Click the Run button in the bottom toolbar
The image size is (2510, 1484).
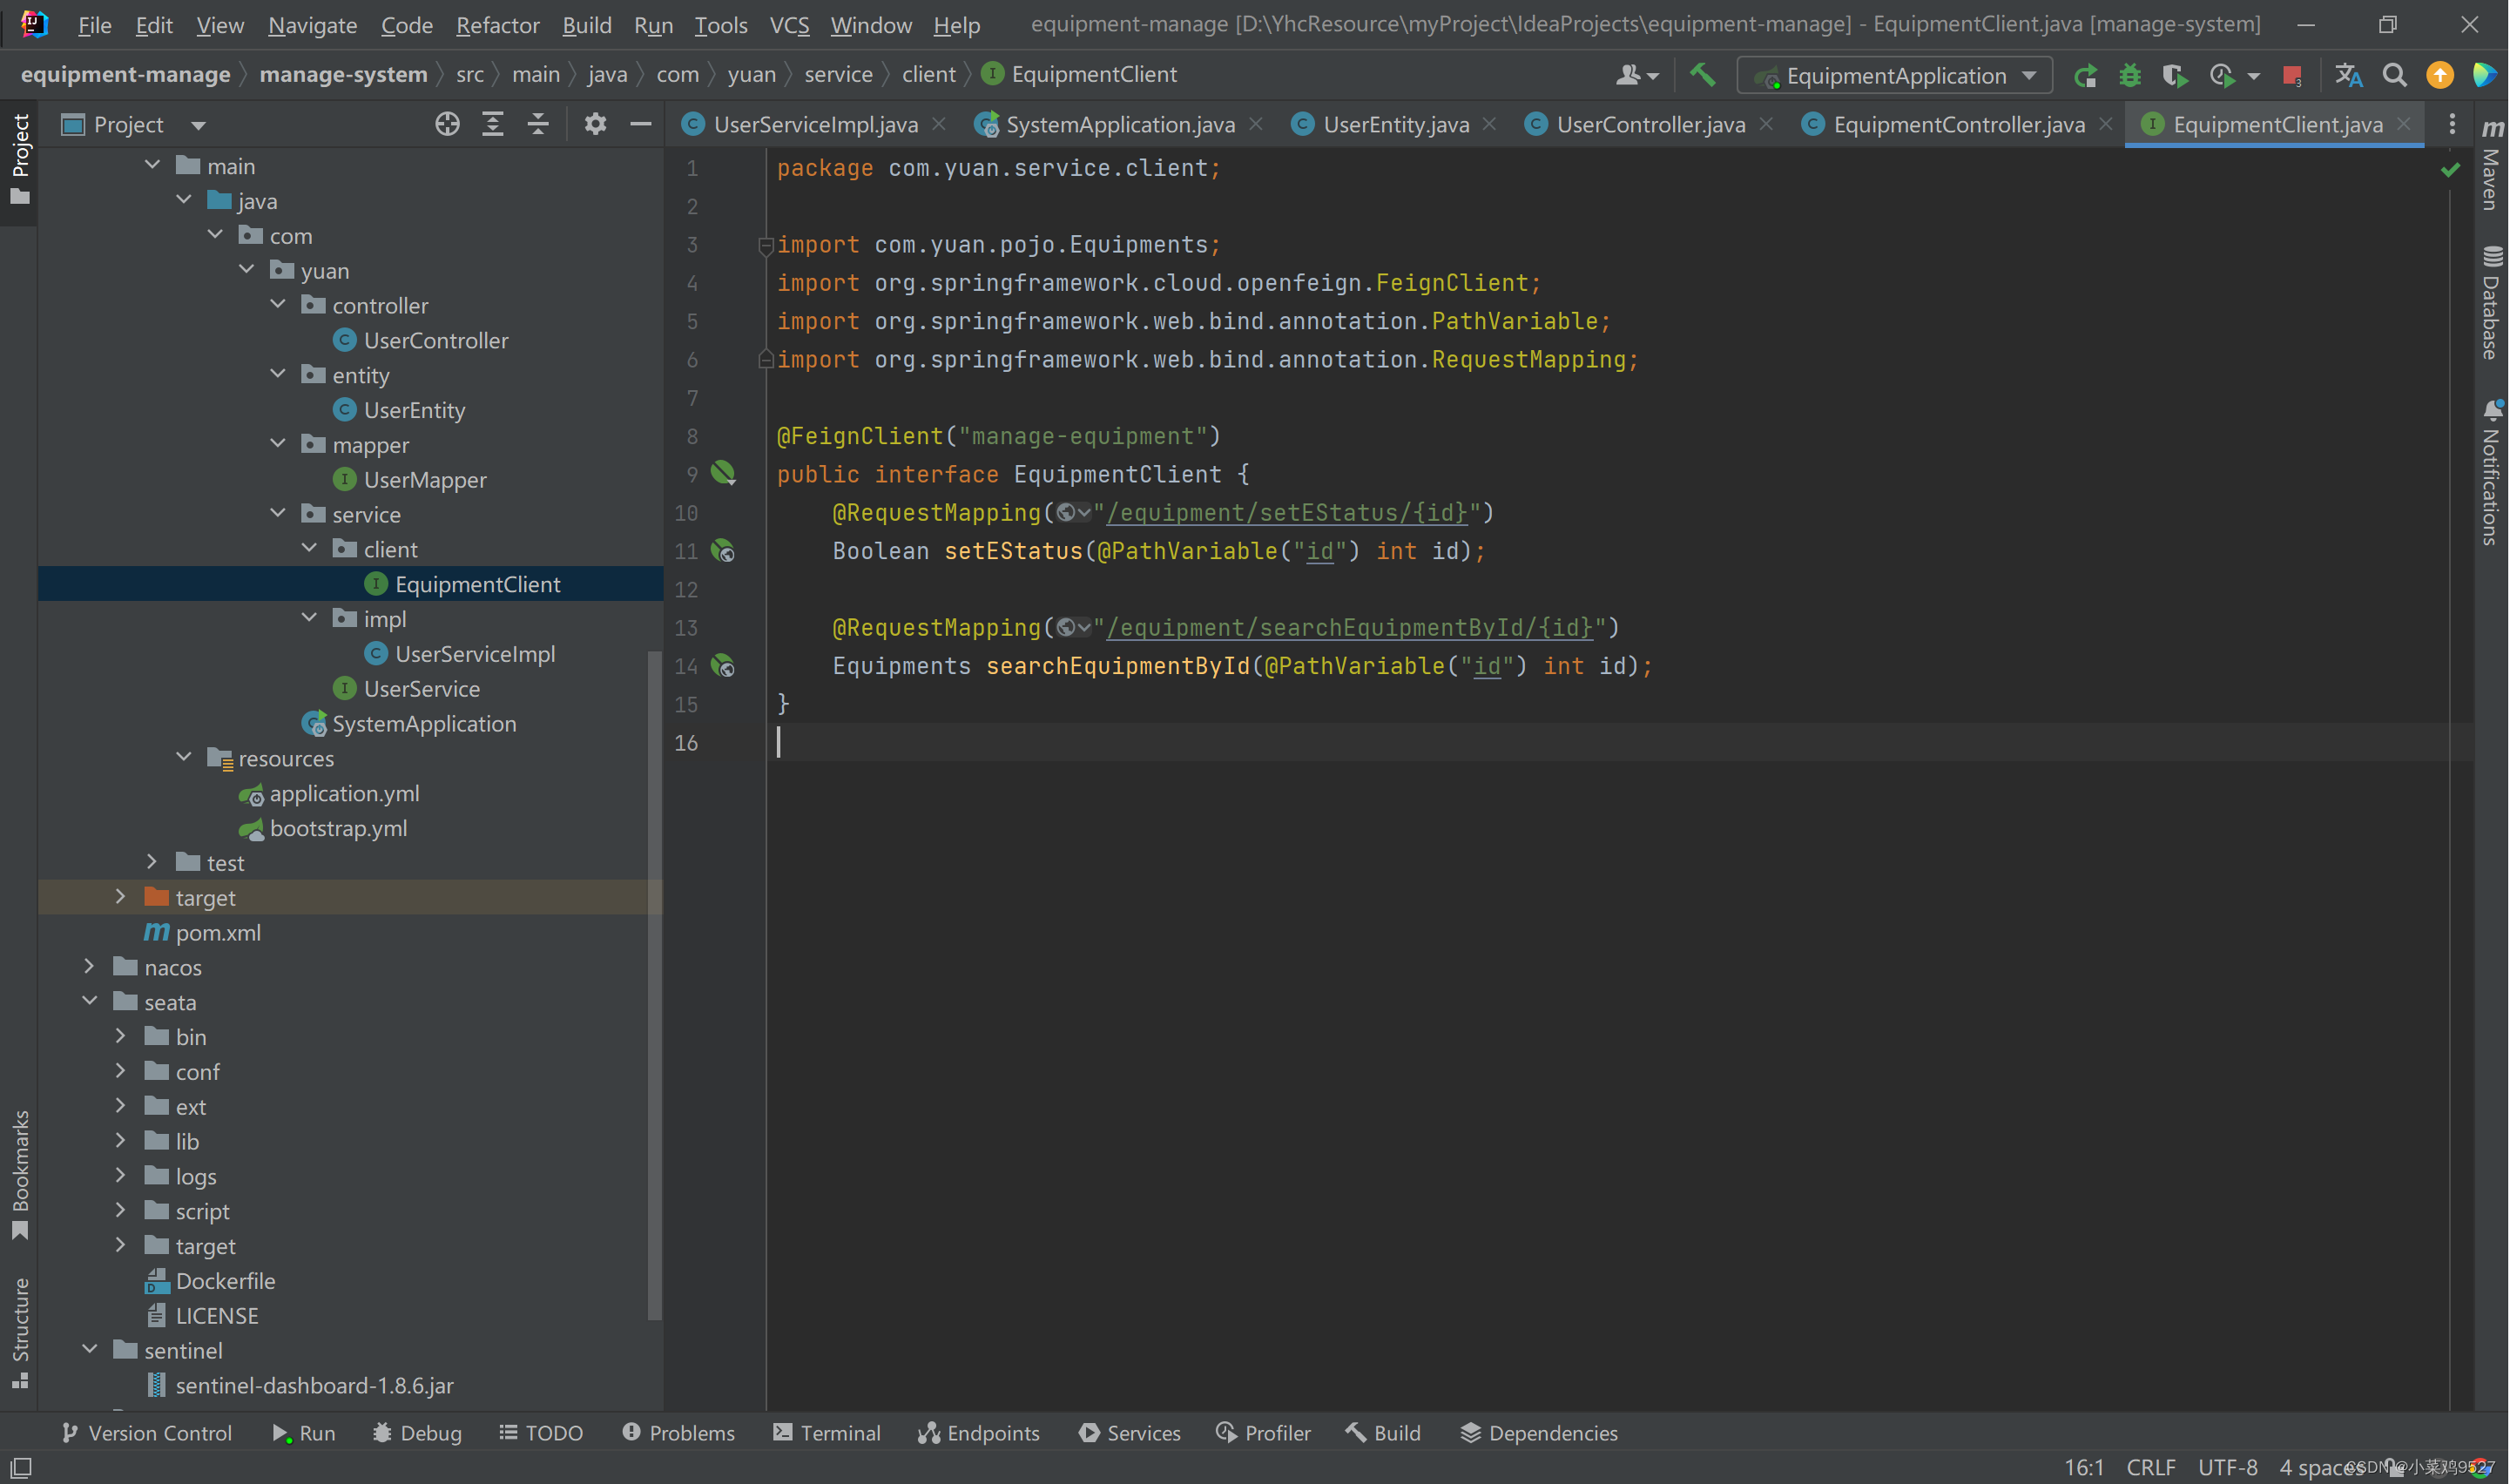[304, 1434]
